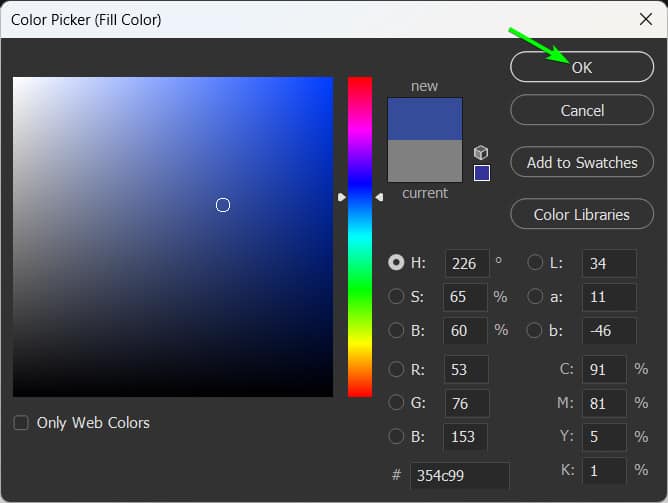Click the current gray color swatch
The height and width of the screenshot is (503, 668).
click(425, 161)
